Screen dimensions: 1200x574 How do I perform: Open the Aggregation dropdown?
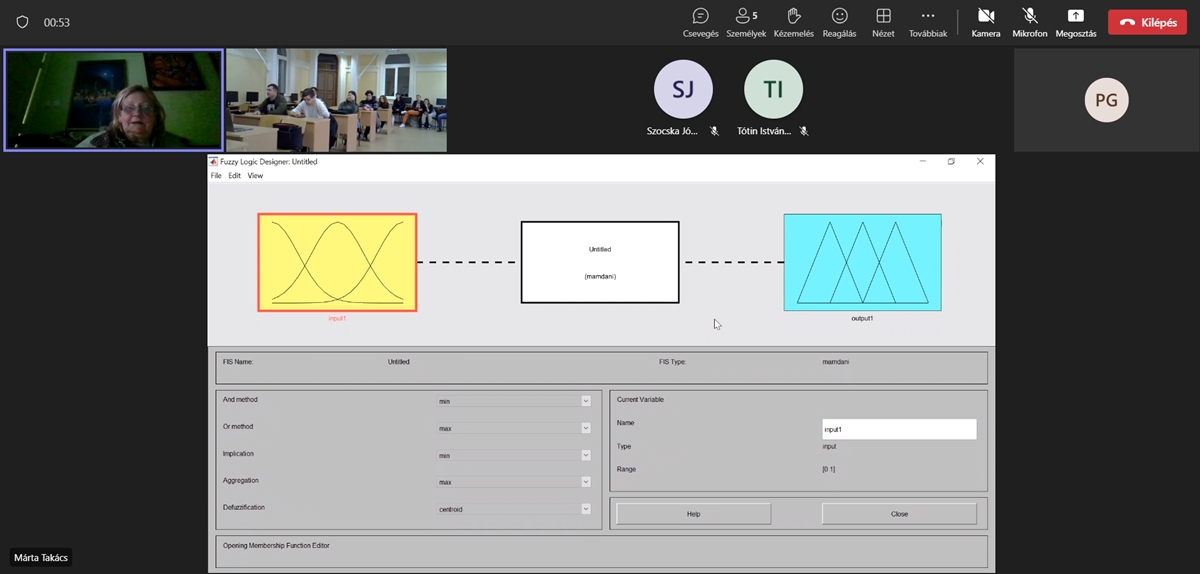[x=515, y=482]
